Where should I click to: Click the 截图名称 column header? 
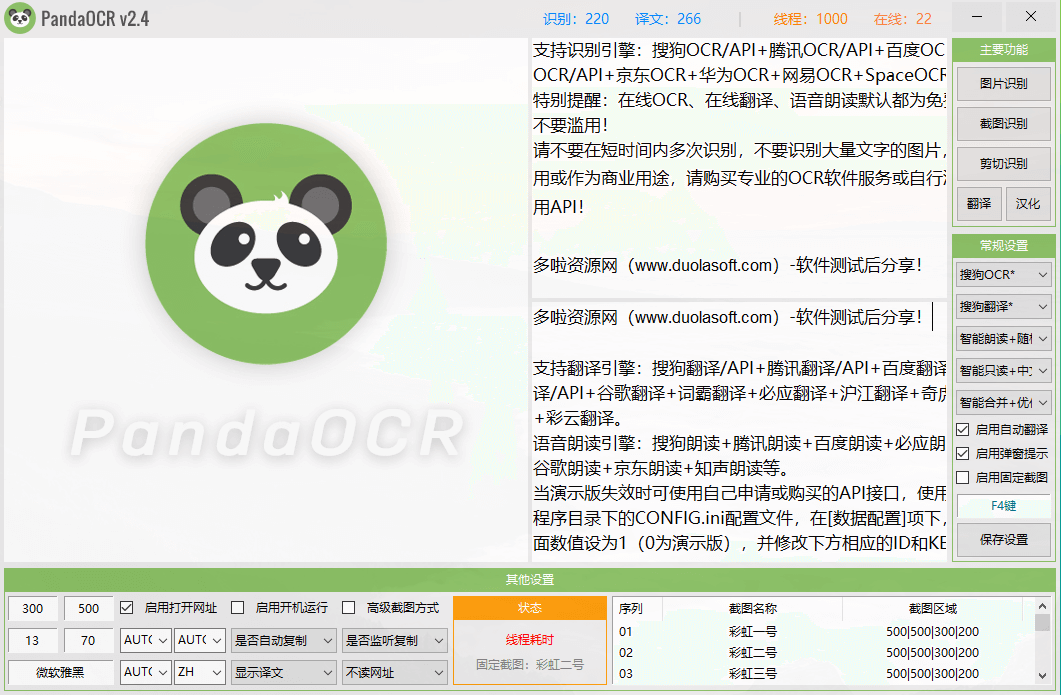pos(752,608)
